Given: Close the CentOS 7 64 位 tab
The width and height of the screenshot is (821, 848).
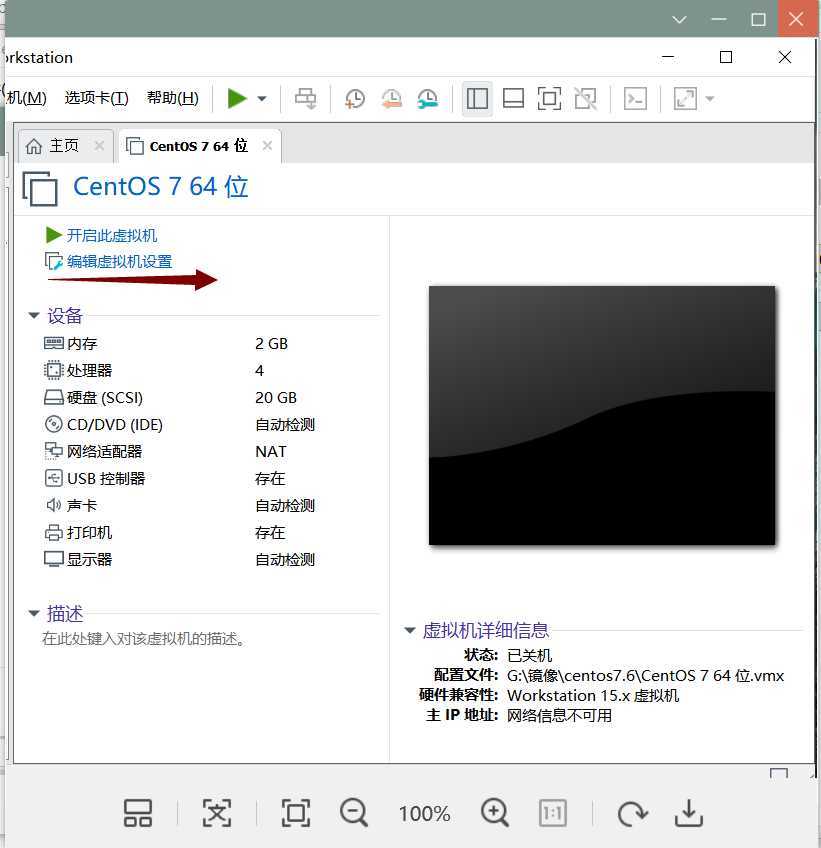Looking at the screenshot, I should (267, 145).
